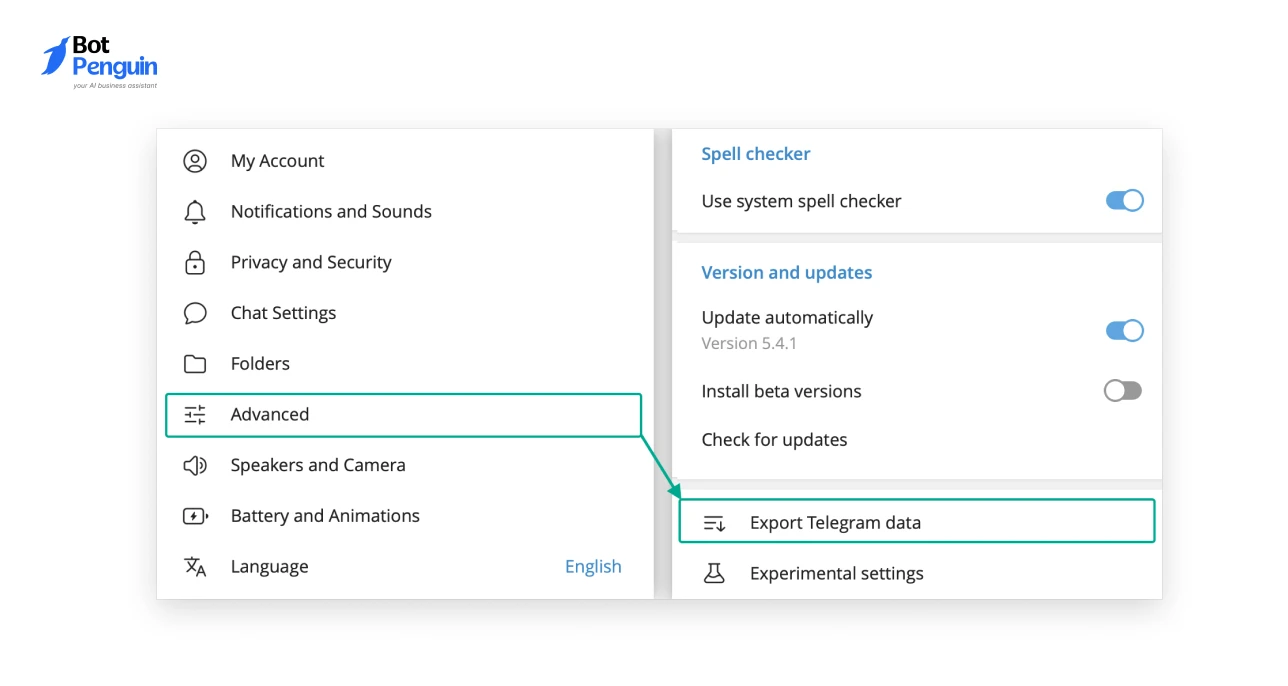Screen dimensions: 1288x686
Task: Click the Export Telegram data list-arrow icon
Action: pyautogui.click(x=714, y=523)
